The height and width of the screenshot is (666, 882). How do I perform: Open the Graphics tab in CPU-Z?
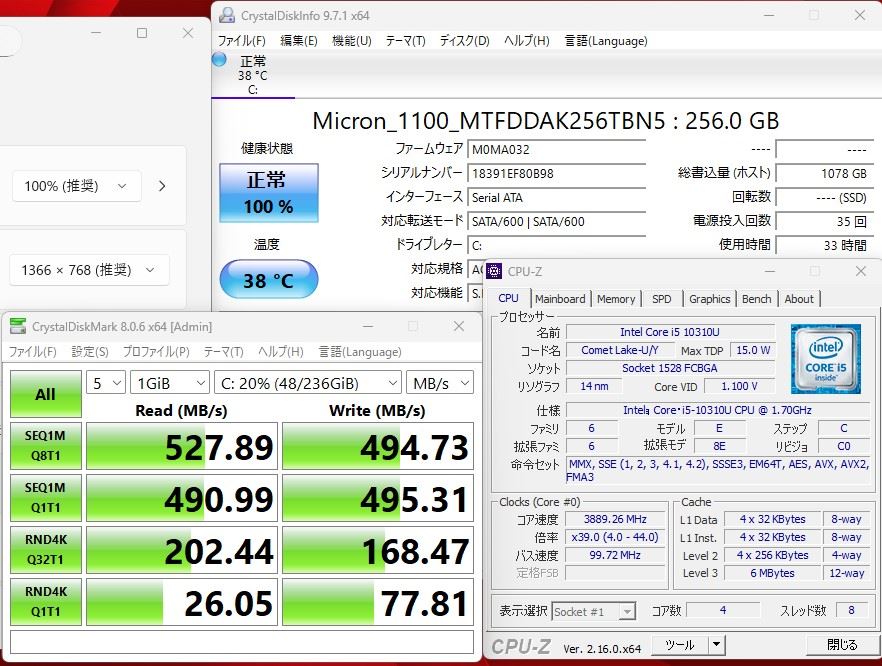pos(709,299)
